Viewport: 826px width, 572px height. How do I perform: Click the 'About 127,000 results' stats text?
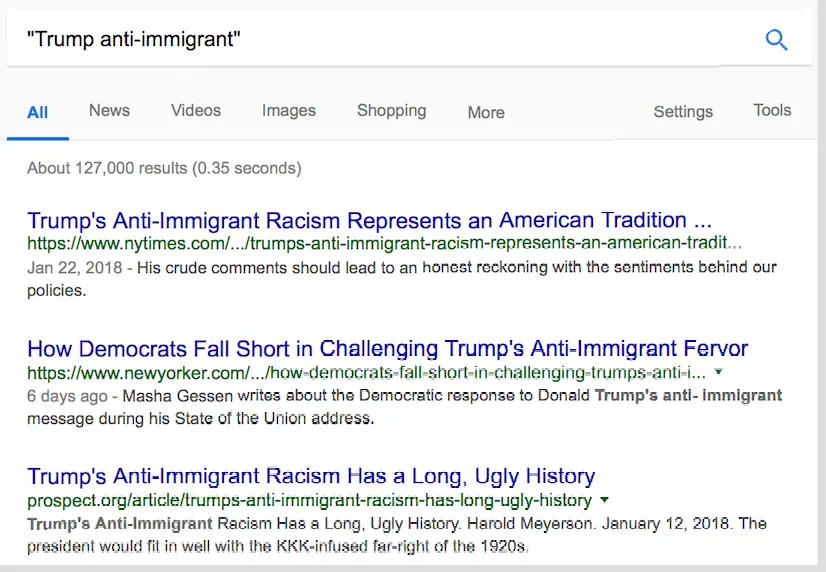(x=164, y=168)
